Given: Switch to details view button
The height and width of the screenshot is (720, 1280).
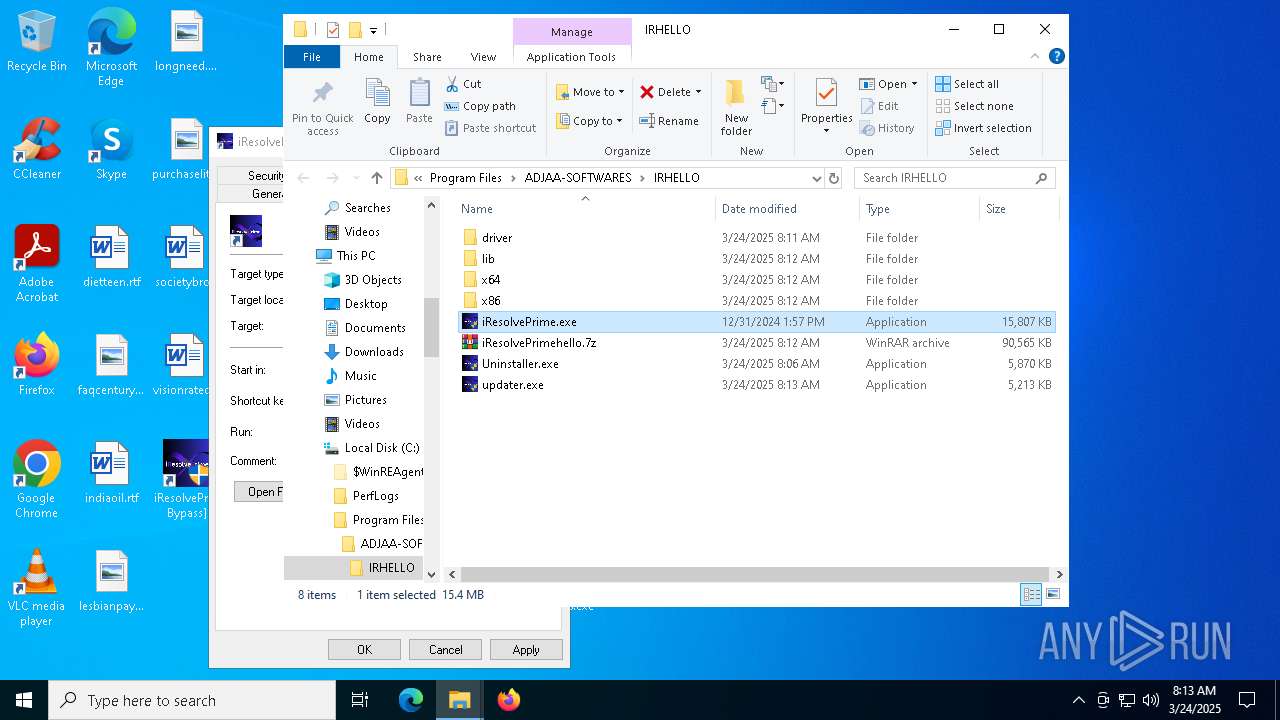Looking at the screenshot, I should [1031, 595].
